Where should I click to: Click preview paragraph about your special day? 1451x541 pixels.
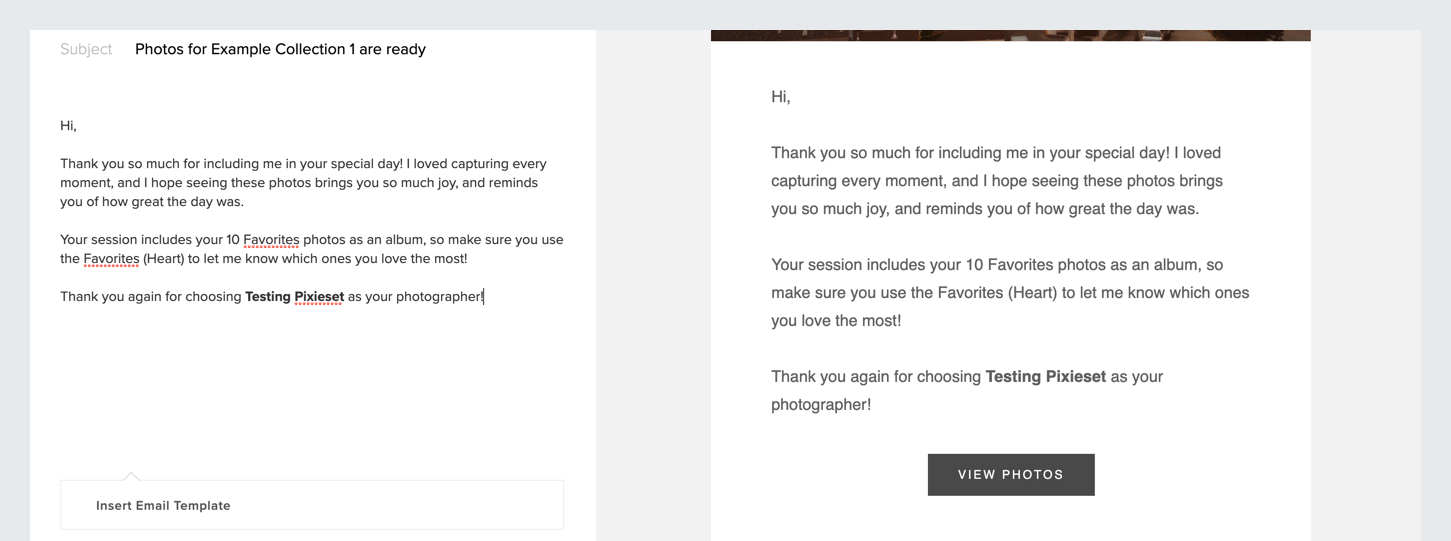(x=997, y=181)
